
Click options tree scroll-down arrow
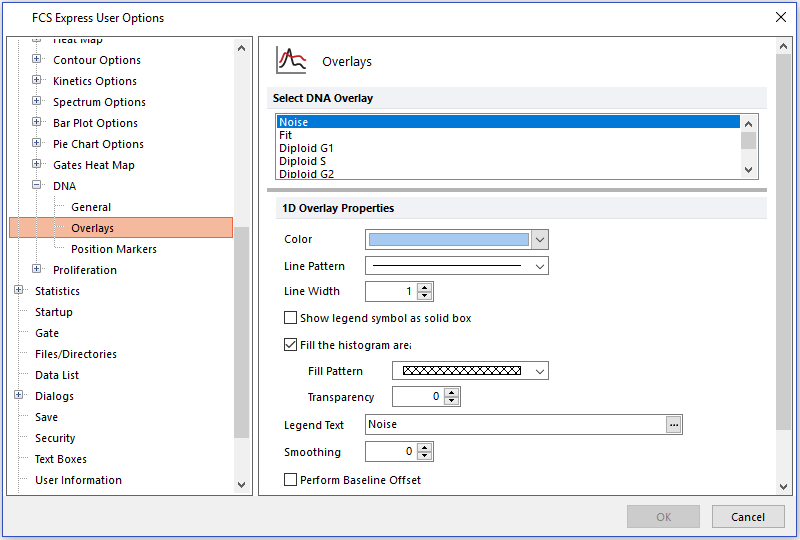[x=241, y=485]
